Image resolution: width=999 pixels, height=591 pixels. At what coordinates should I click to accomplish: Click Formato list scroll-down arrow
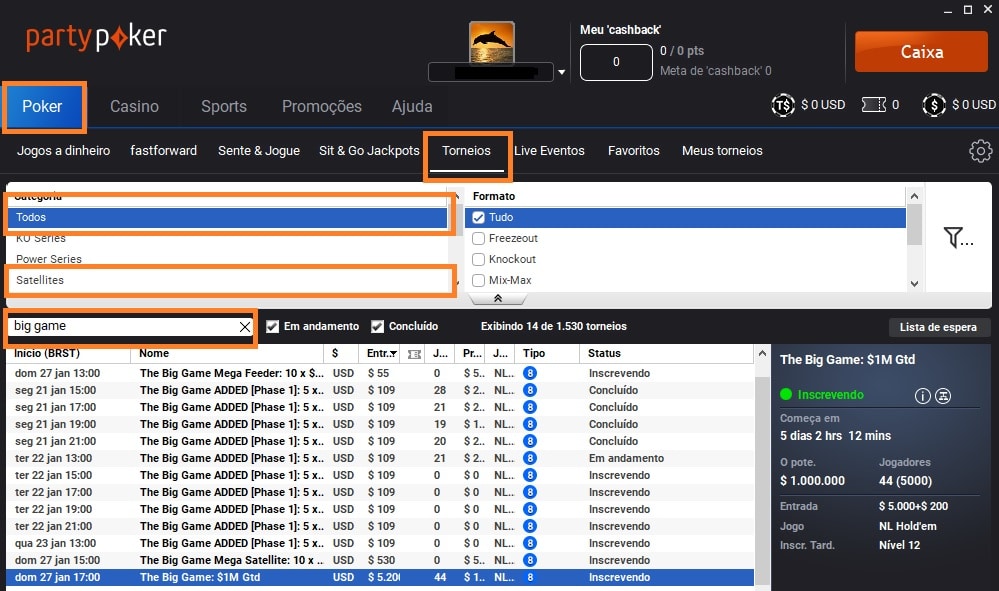[x=914, y=284]
